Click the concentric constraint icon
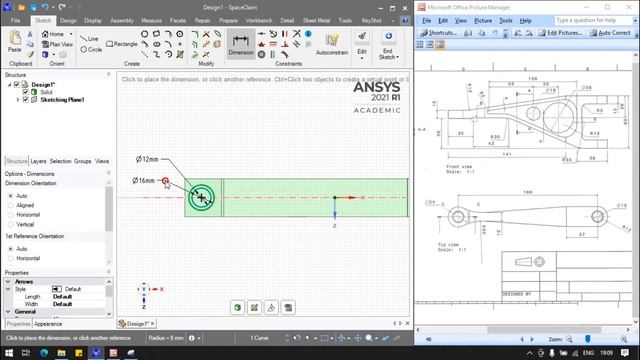The height and width of the screenshot is (360, 640). [x=262, y=54]
